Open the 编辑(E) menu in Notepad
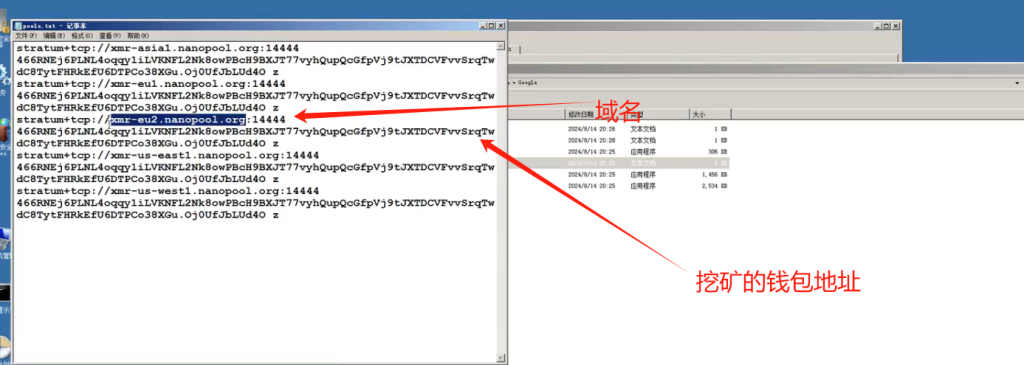This screenshot has width=1024, height=365. coord(54,35)
